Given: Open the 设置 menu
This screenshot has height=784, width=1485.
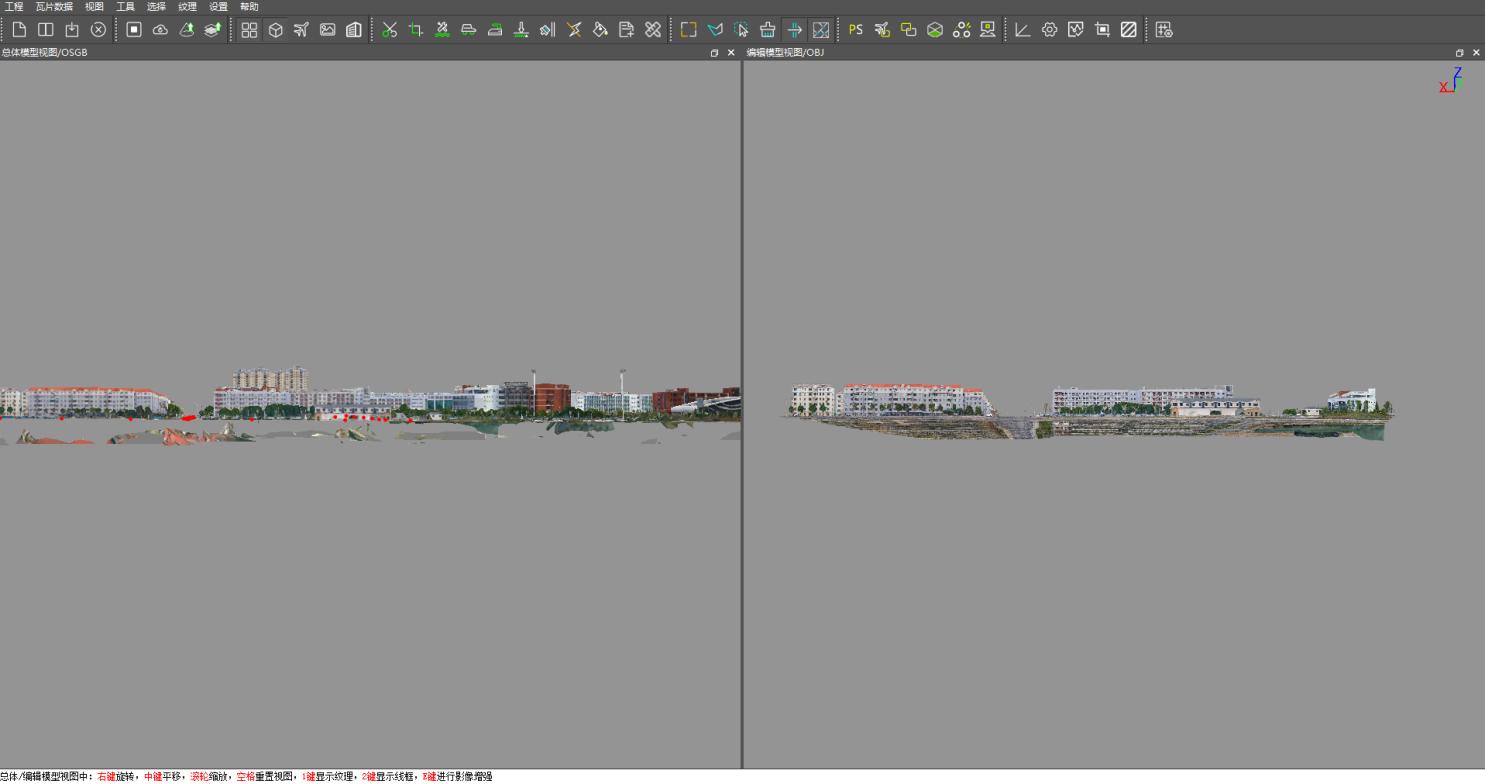Looking at the screenshot, I should [x=218, y=6].
